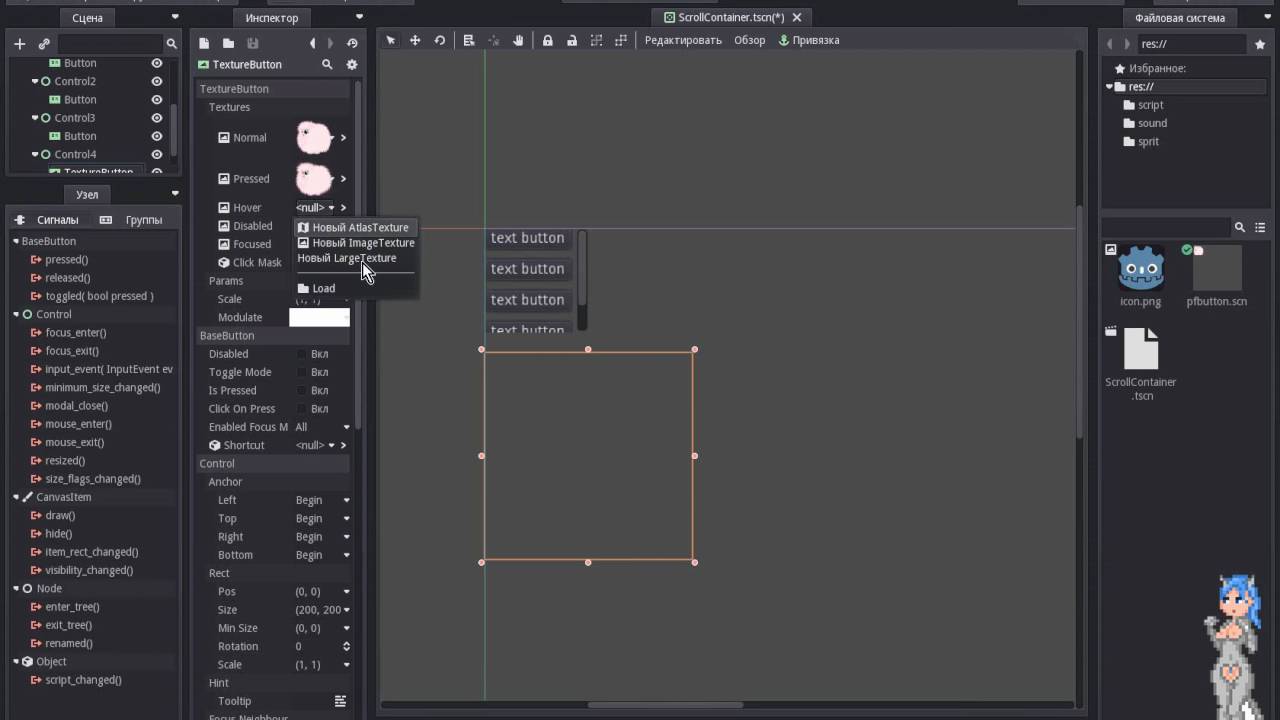Toggle visibility of Control3 node
1280x720 pixels.
[x=156, y=118]
